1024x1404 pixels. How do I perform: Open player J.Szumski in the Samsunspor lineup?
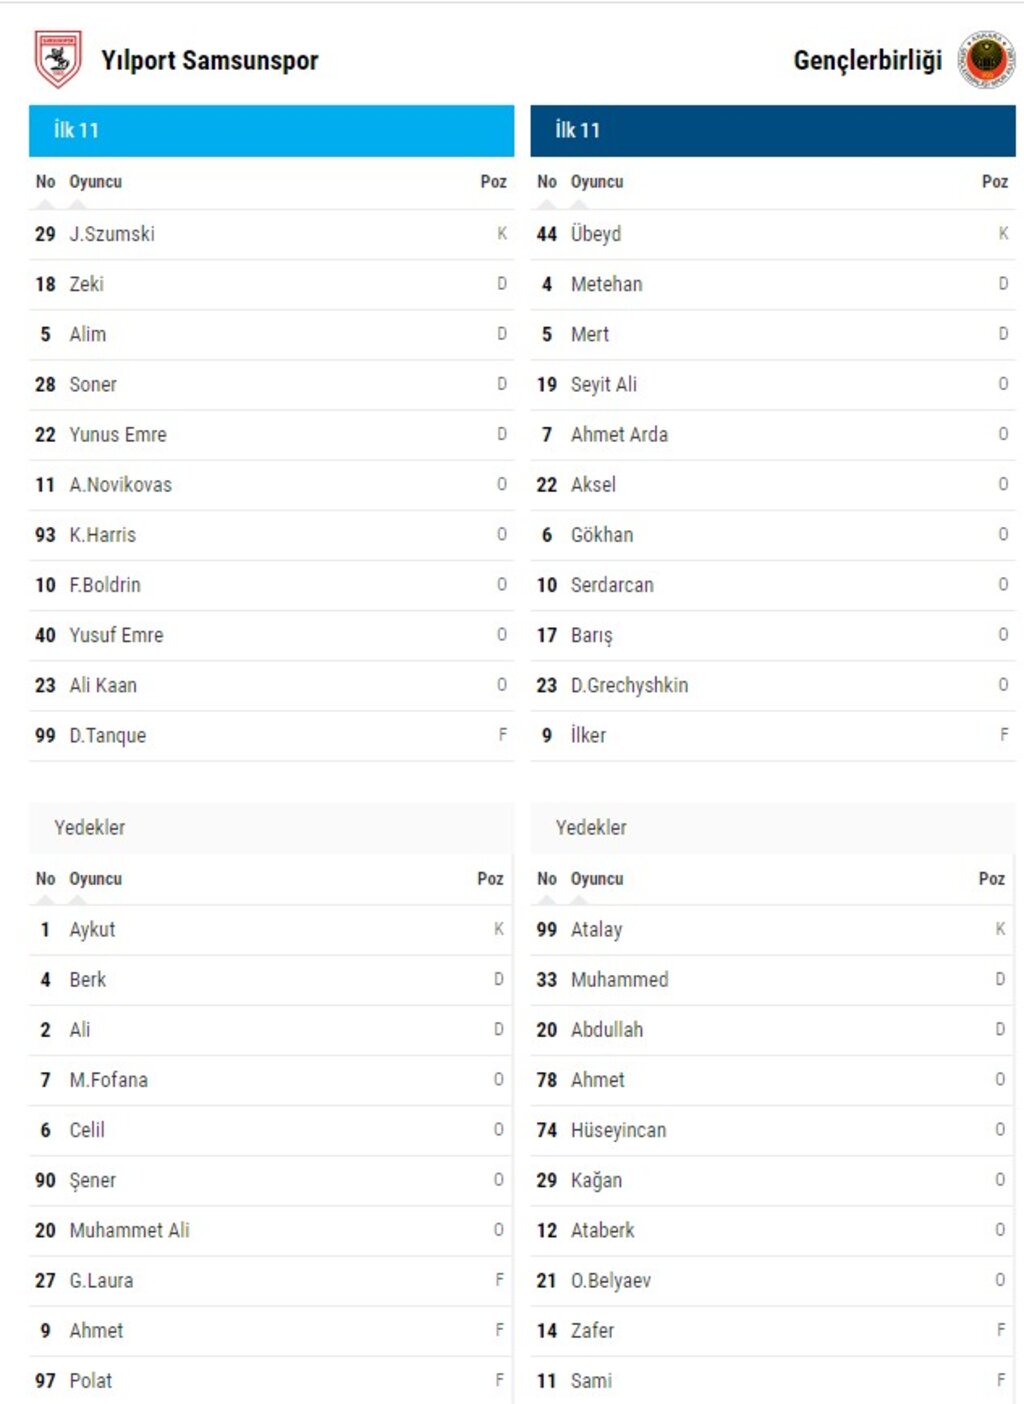pos(112,234)
